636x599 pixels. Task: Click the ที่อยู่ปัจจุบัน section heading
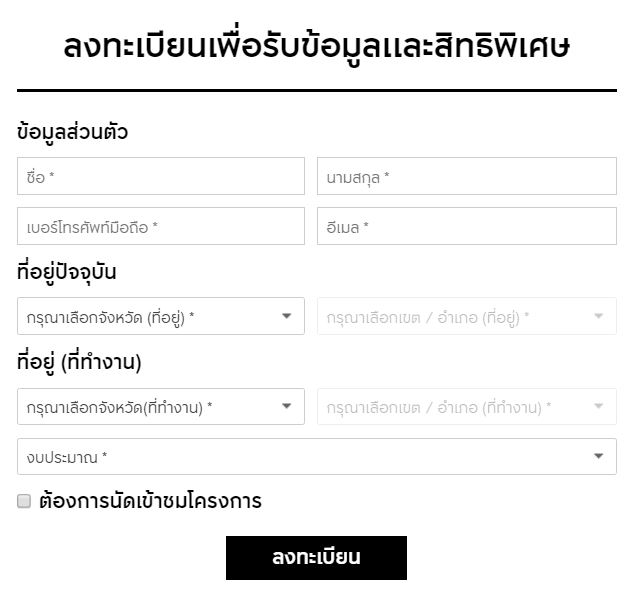(74, 271)
